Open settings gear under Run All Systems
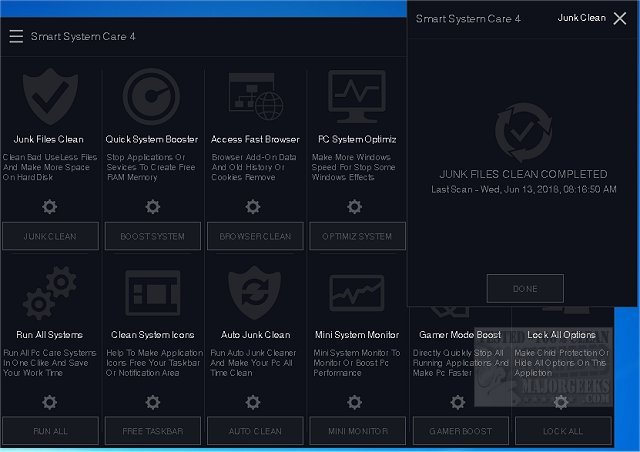The image size is (640, 452). click(50, 402)
